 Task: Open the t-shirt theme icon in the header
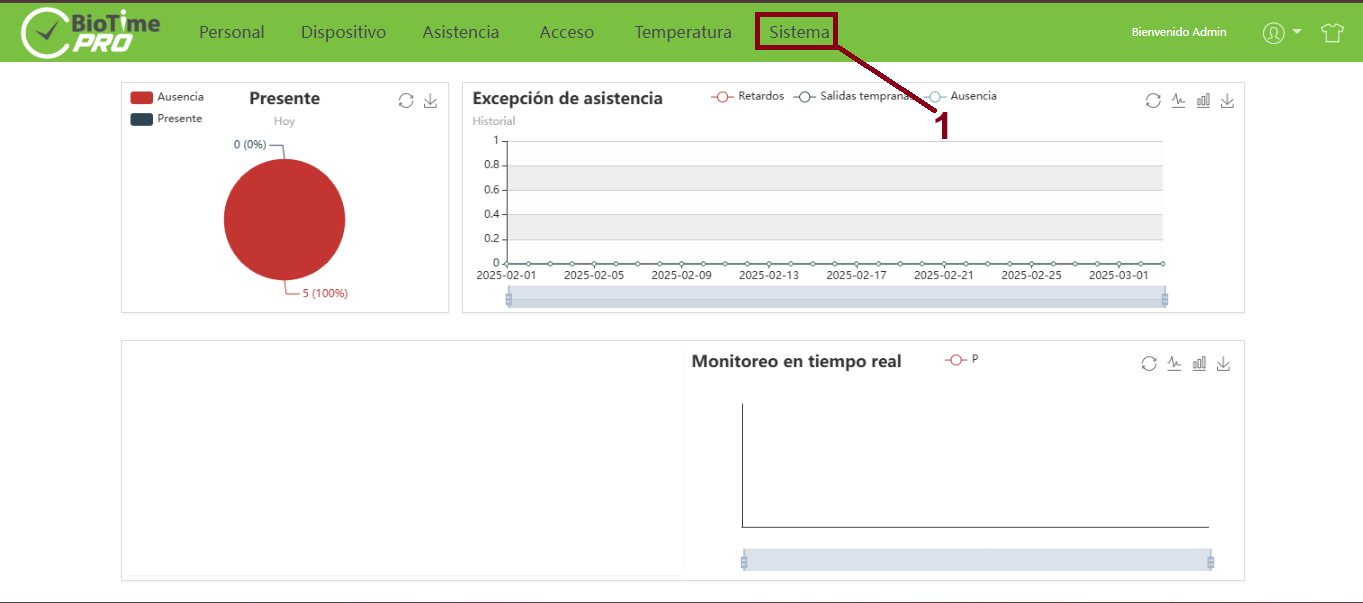pyautogui.click(x=1332, y=32)
